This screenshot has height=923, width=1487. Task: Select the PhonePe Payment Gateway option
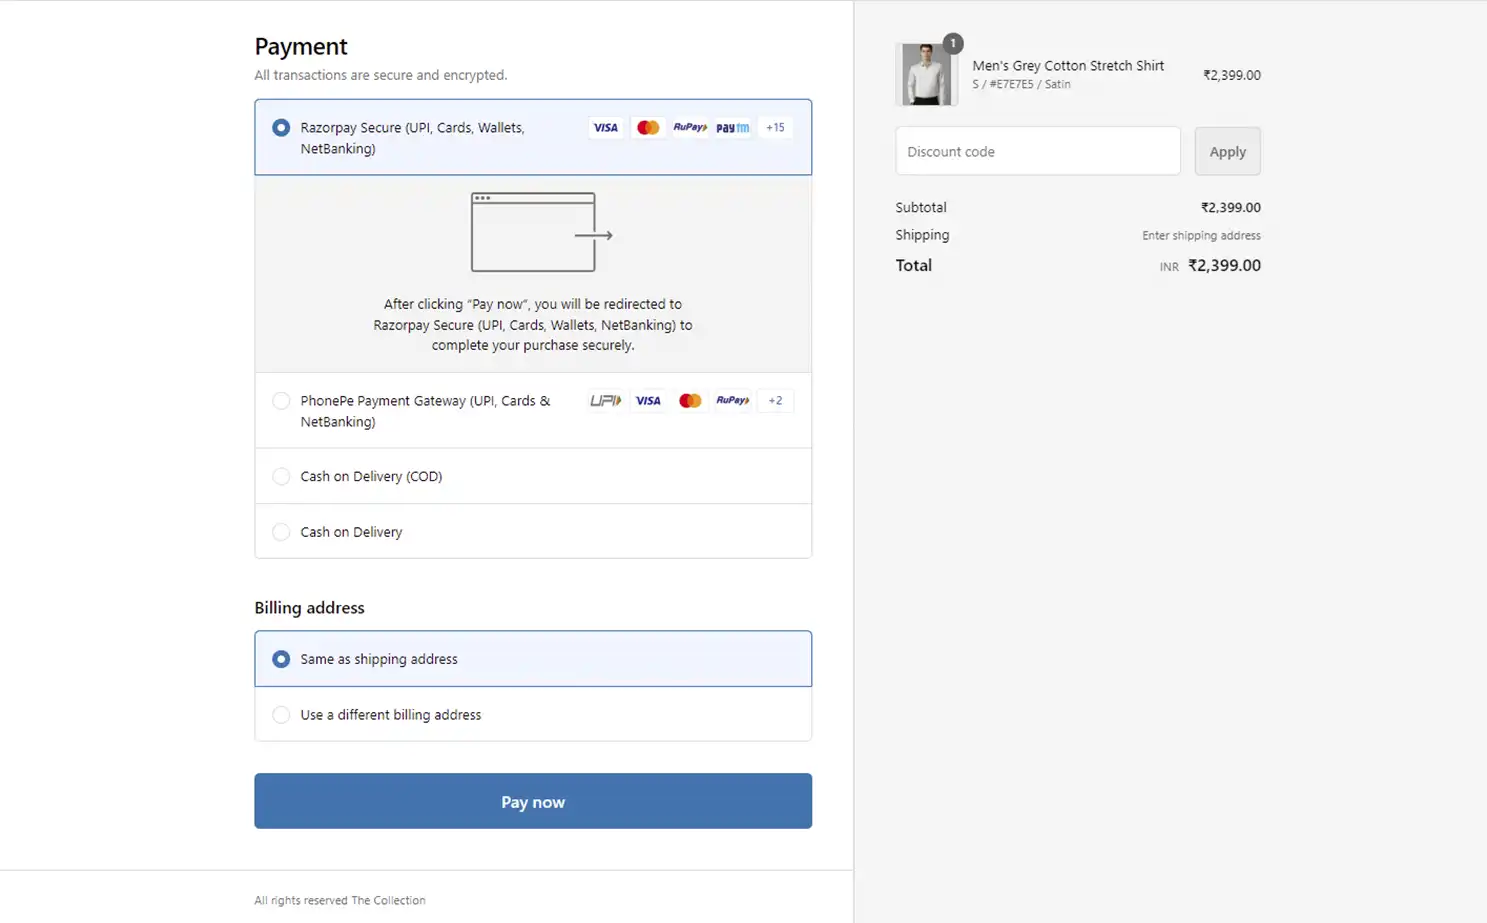pyautogui.click(x=281, y=400)
